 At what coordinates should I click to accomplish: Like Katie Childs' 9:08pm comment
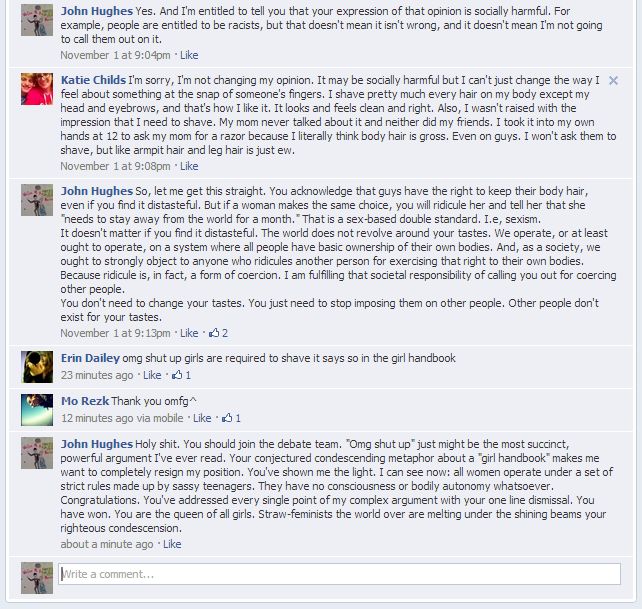pos(189,166)
